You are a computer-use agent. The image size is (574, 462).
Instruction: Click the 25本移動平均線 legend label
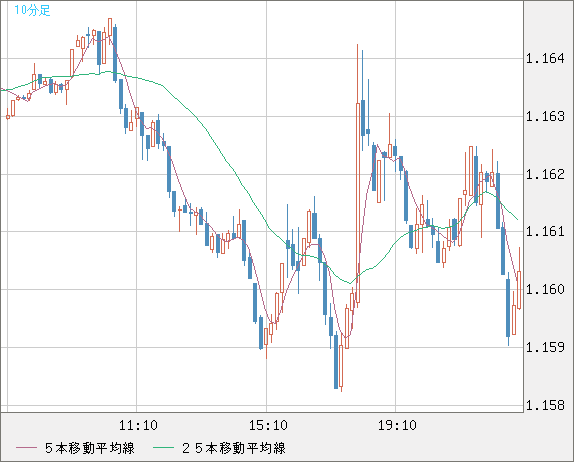click(234, 448)
